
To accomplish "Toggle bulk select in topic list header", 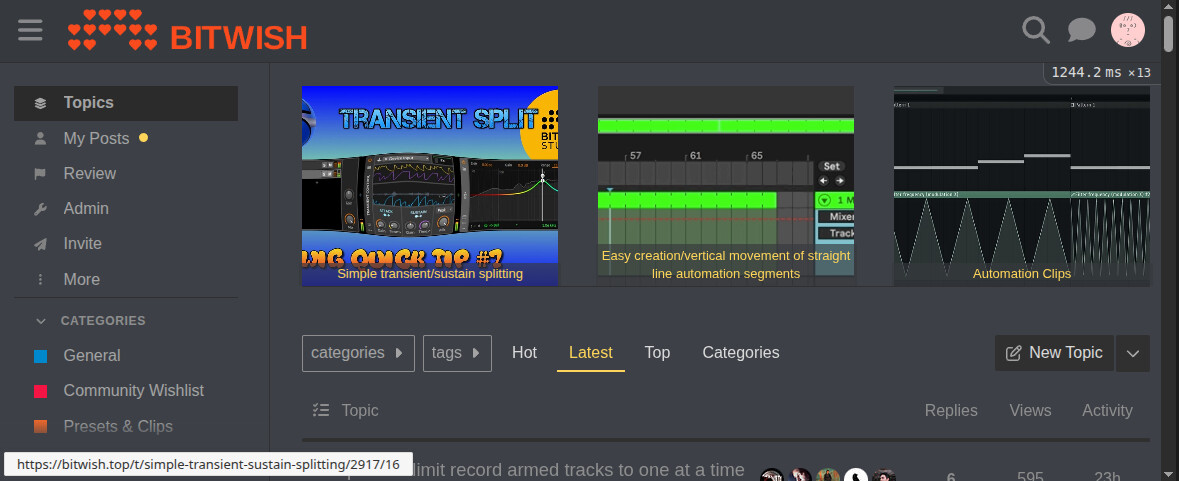I will point(320,410).
